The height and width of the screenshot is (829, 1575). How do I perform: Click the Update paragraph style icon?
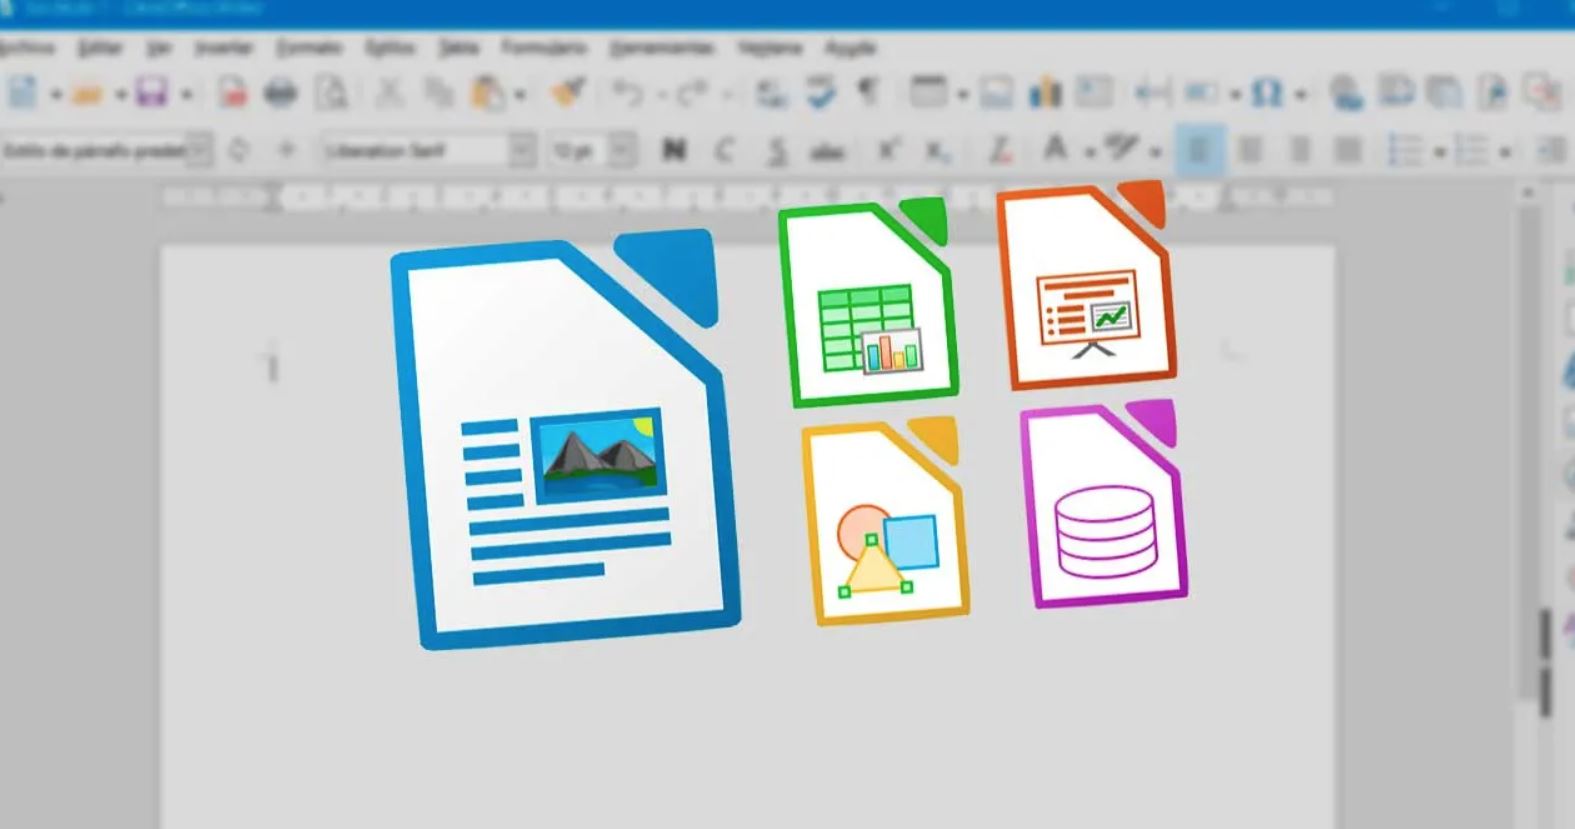(x=238, y=150)
